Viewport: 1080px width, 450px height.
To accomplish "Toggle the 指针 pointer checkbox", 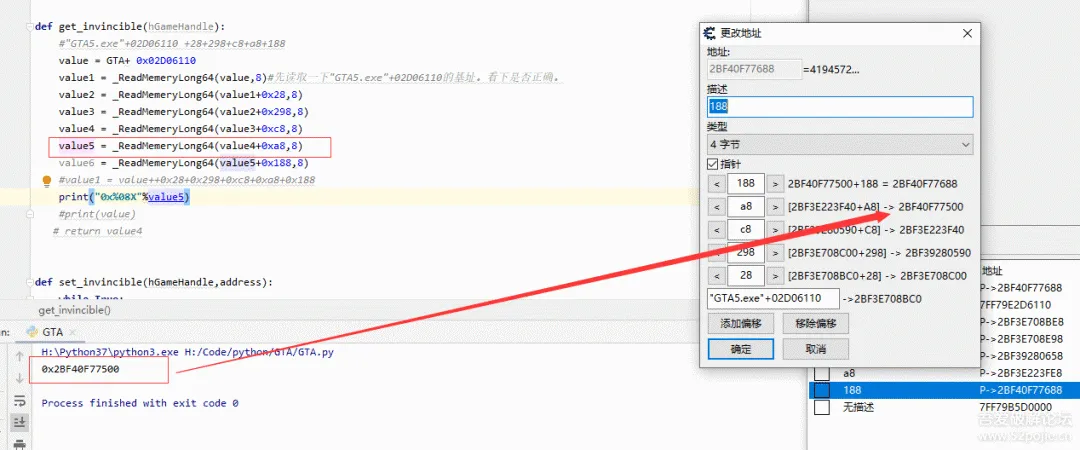I will coord(712,165).
